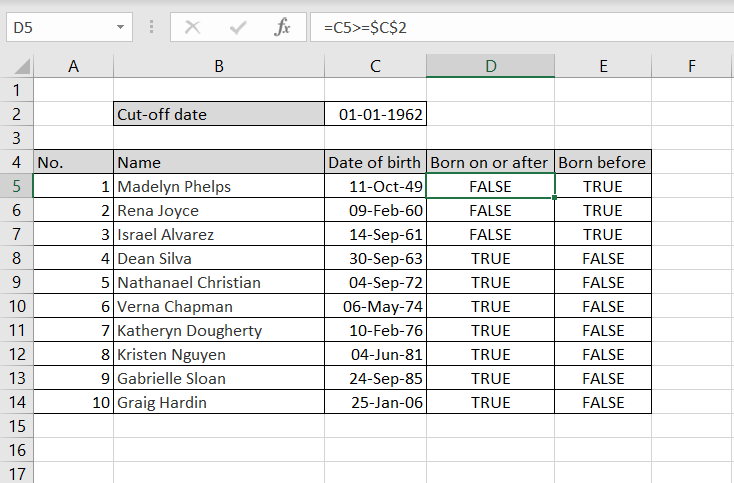Screen dimensions: 734x483
Task: Click the Enter checkmark formula bar icon
Action: click(x=238, y=28)
